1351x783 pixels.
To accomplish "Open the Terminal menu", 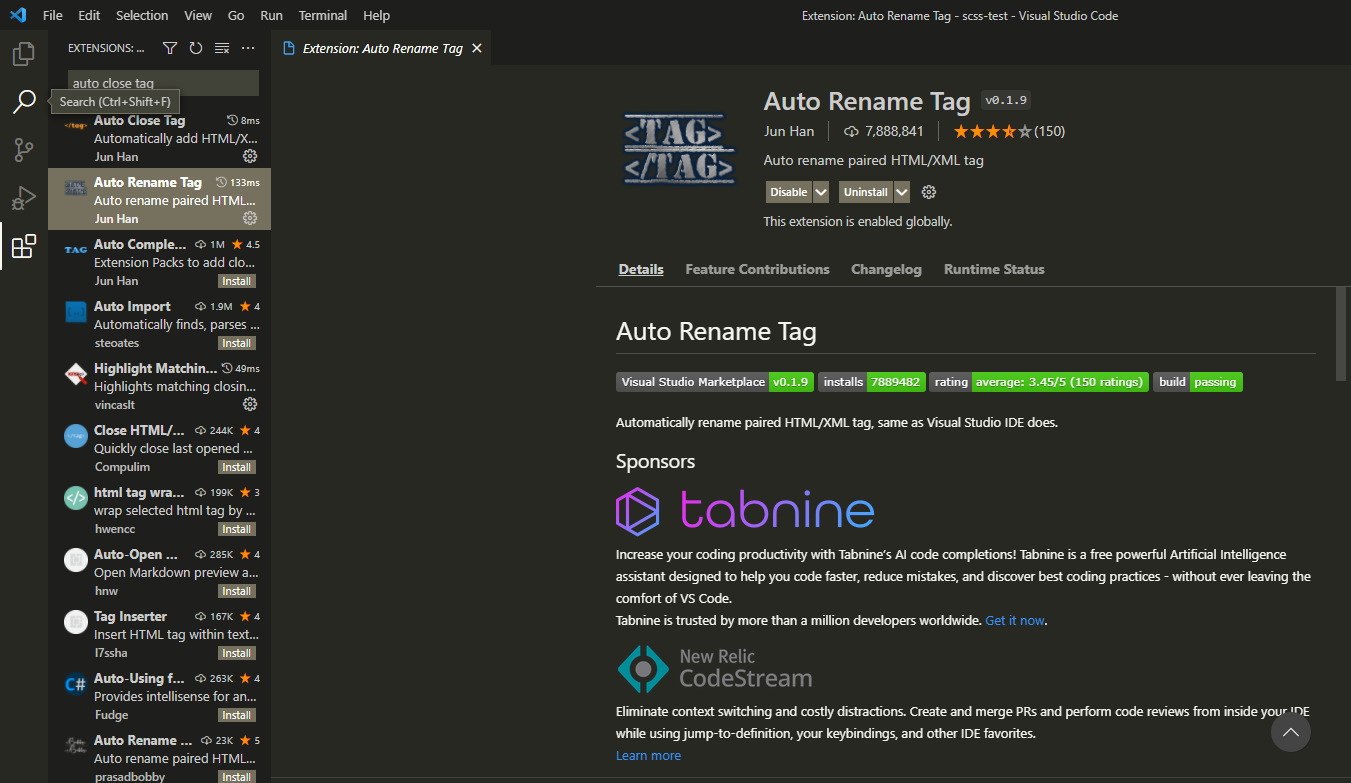I will coord(323,15).
